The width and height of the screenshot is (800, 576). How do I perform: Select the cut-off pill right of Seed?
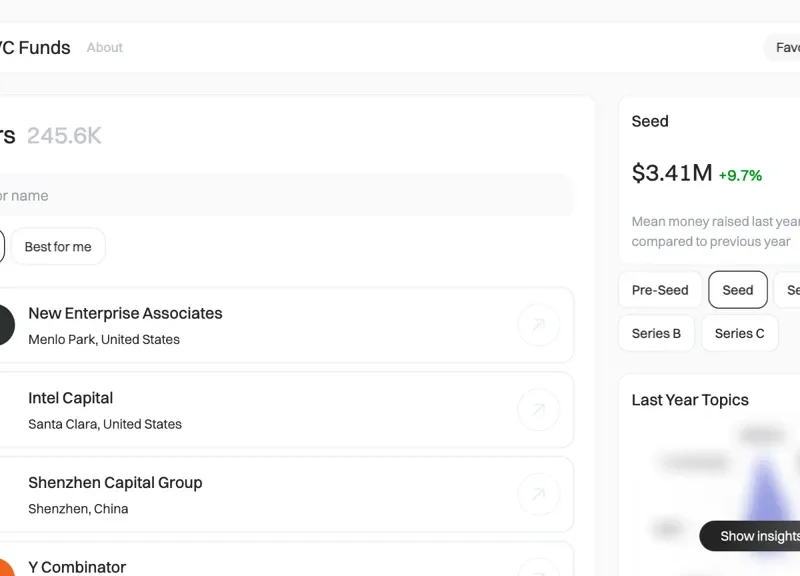pyautogui.click(x=790, y=290)
